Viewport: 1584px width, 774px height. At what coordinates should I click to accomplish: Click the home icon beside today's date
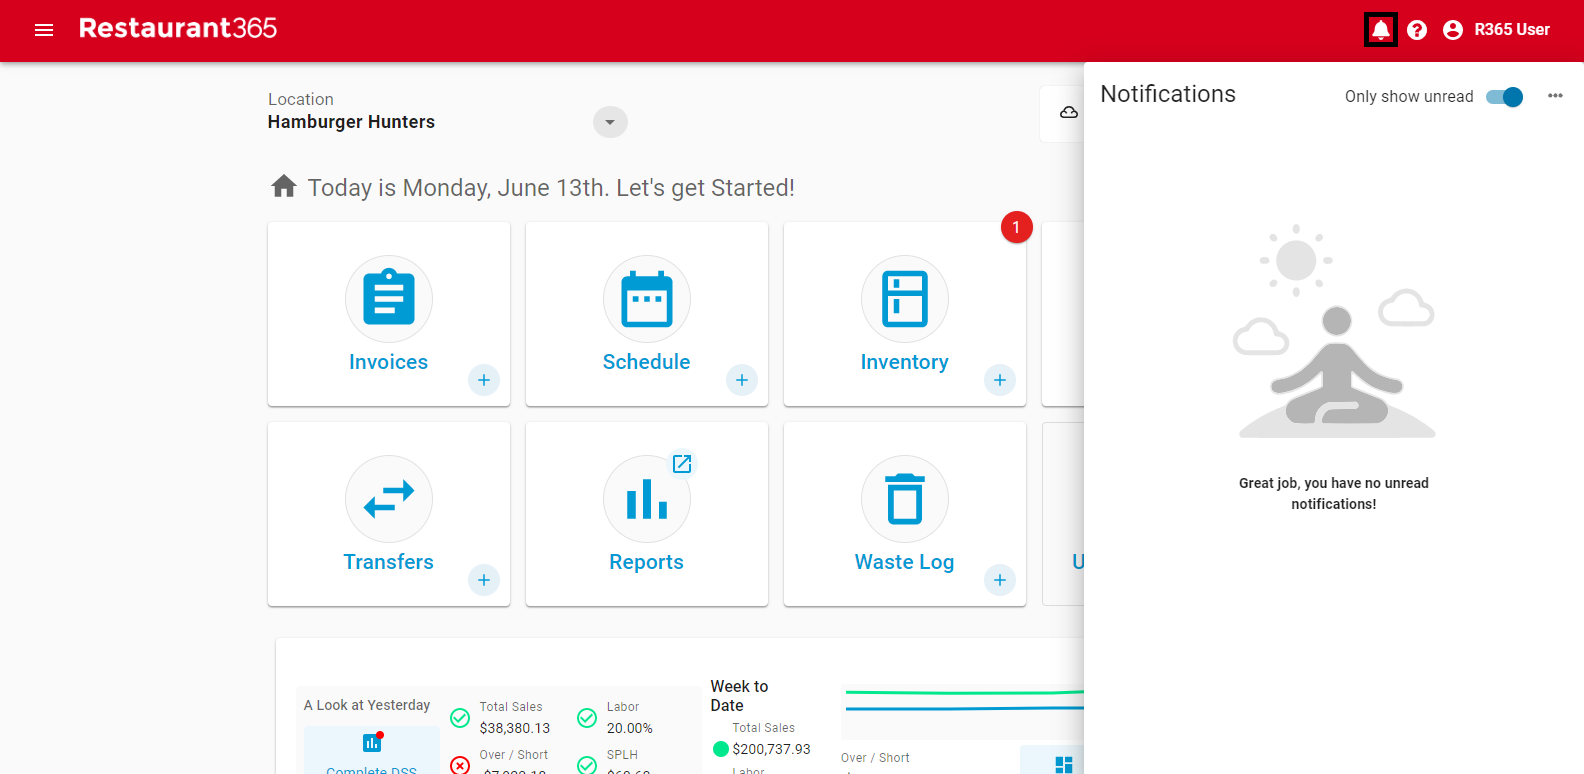284,187
